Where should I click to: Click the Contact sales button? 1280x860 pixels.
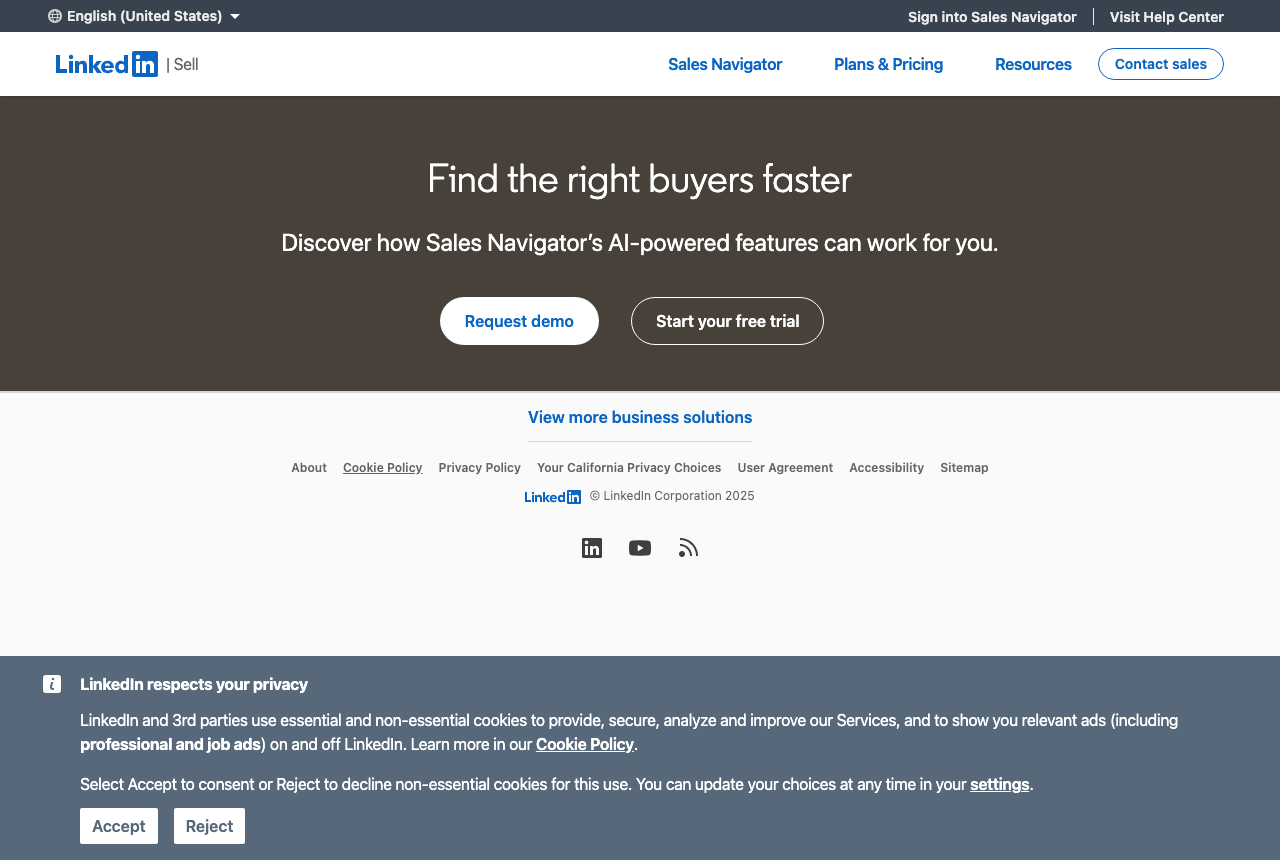1161,64
